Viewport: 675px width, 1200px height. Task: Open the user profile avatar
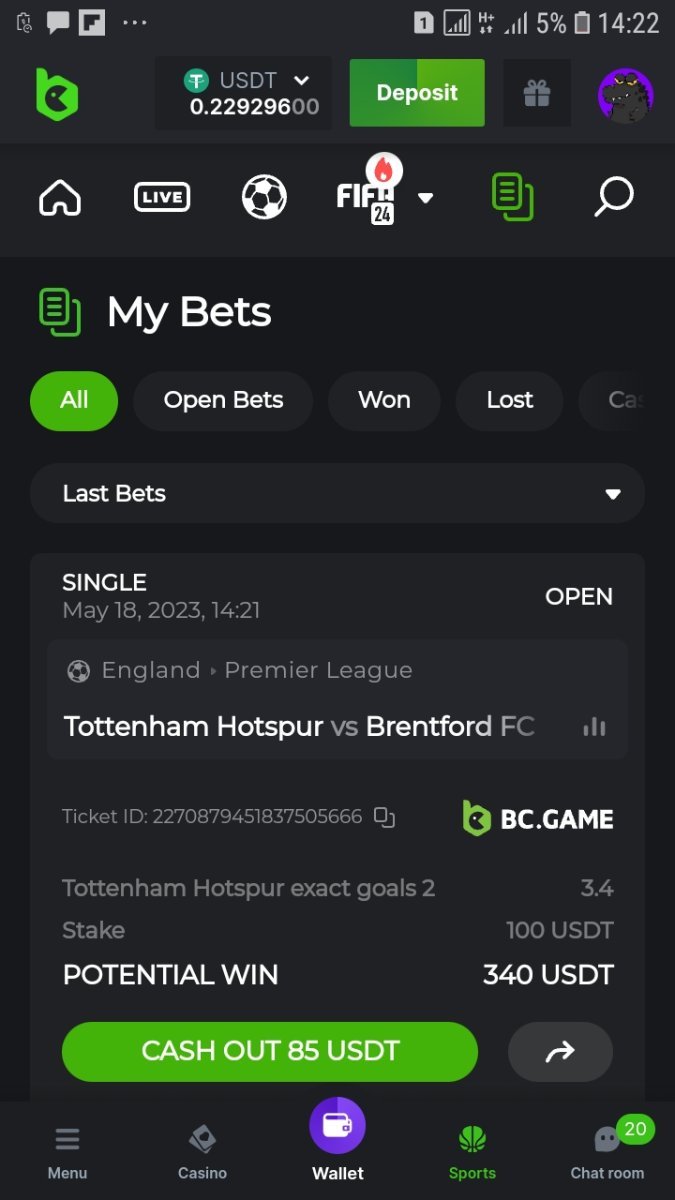tap(625, 95)
